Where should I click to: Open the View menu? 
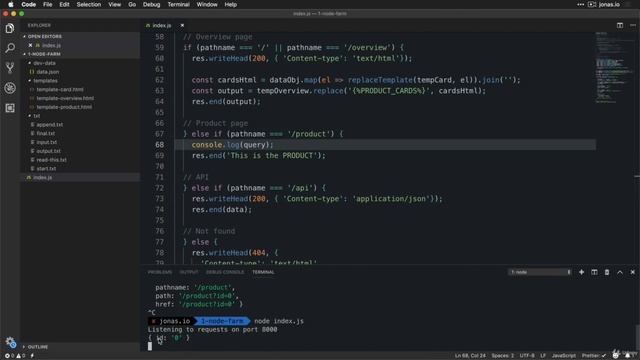click(x=114, y=4)
